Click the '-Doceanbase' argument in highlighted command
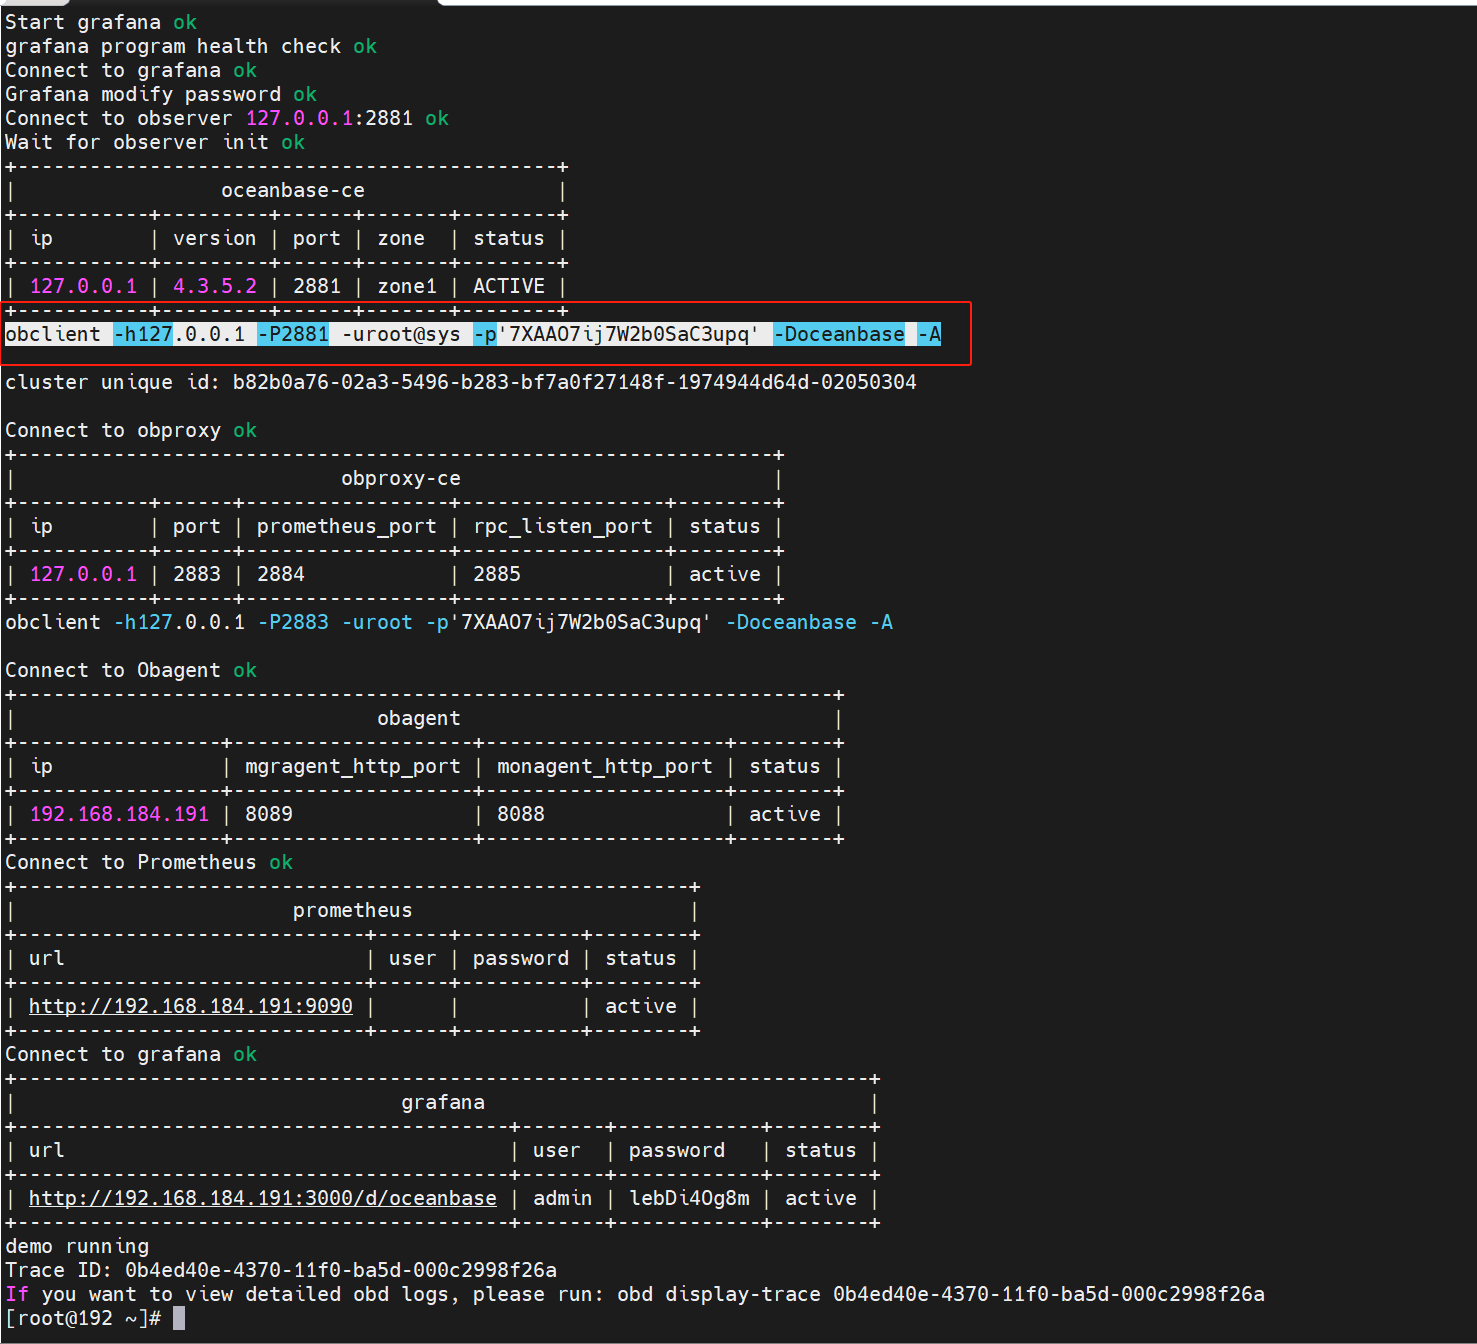 point(839,334)
